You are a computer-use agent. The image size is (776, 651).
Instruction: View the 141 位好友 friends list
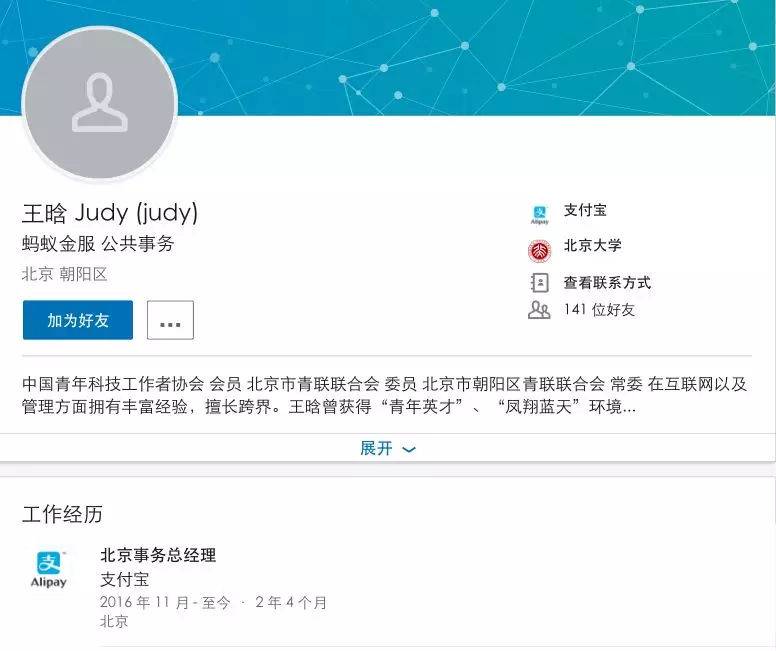(x=599, y=310)
